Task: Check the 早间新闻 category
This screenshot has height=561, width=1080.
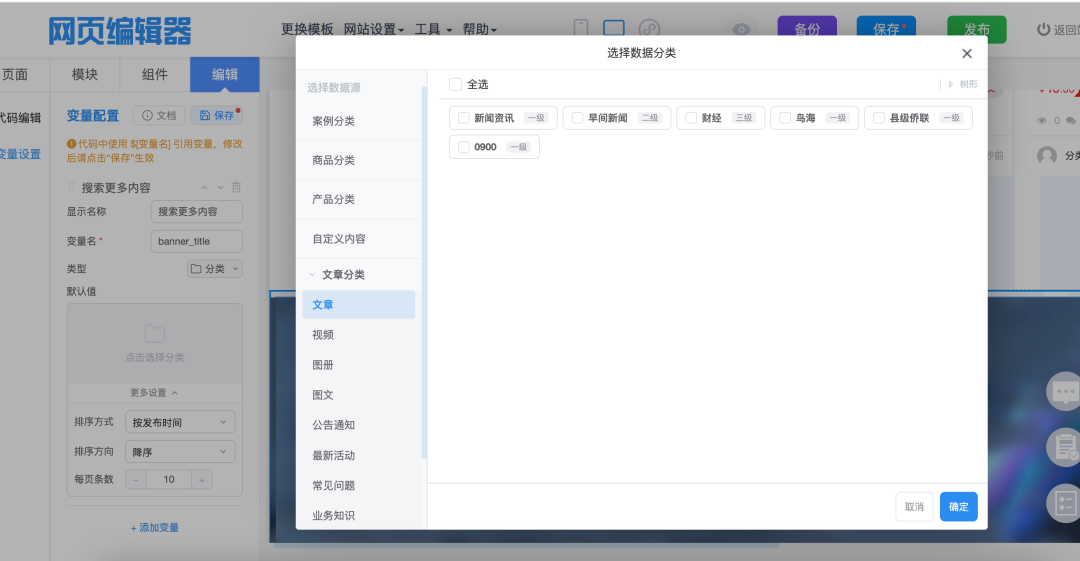Action: (577, 118)
